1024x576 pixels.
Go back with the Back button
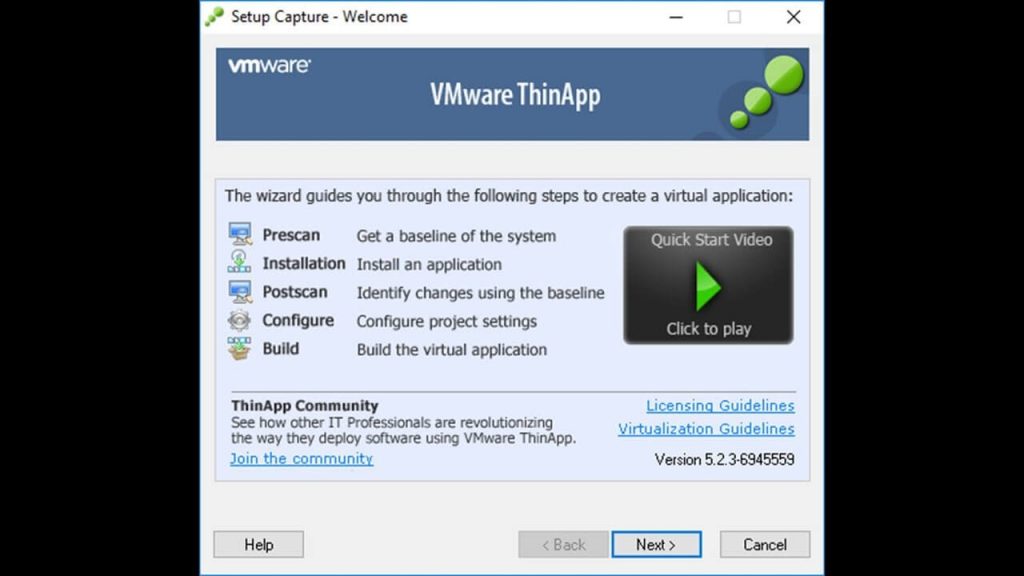564,544
